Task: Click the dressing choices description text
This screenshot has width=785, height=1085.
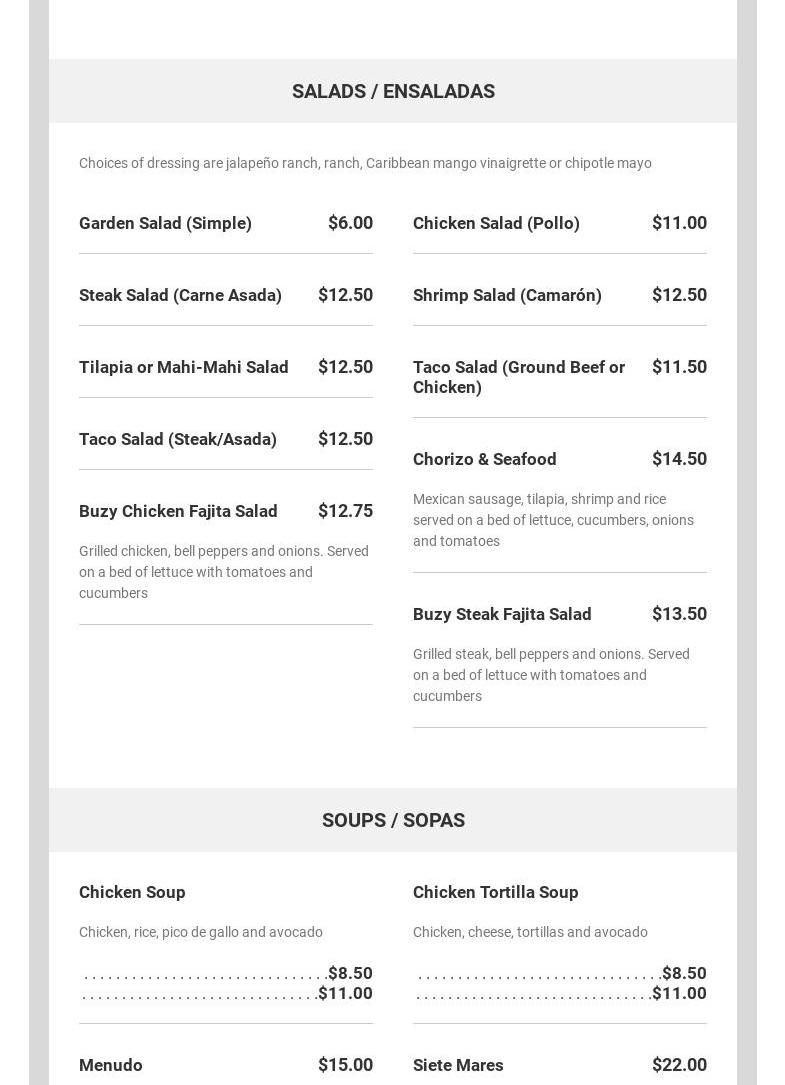Action: [x=365, y=163]
